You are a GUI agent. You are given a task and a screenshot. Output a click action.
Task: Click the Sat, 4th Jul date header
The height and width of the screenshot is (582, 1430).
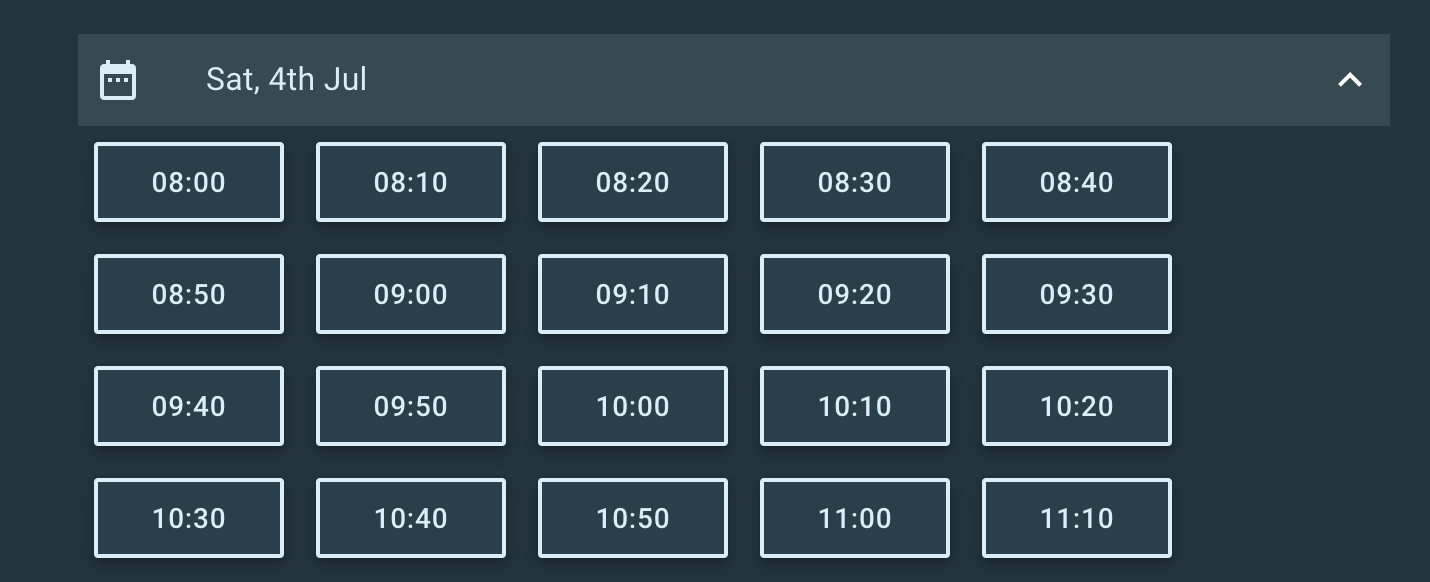[286, 80]
